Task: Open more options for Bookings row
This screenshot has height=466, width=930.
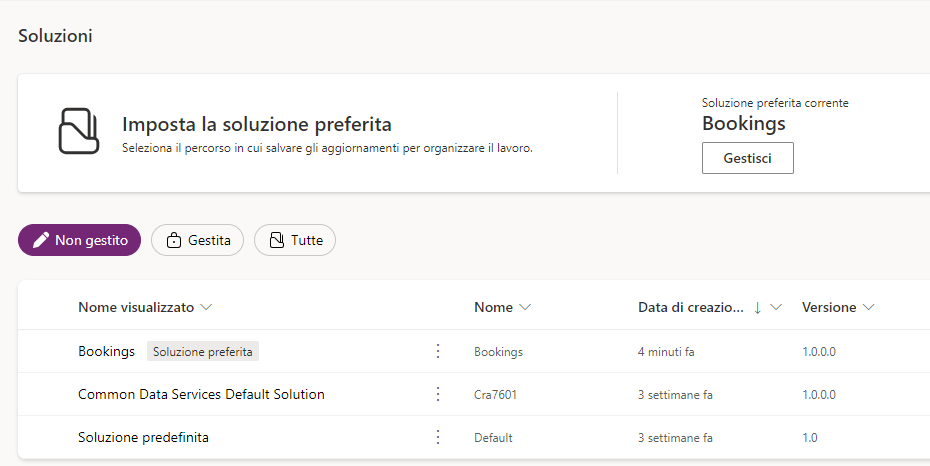Action: pyautogui.click(x=437, y=351)
